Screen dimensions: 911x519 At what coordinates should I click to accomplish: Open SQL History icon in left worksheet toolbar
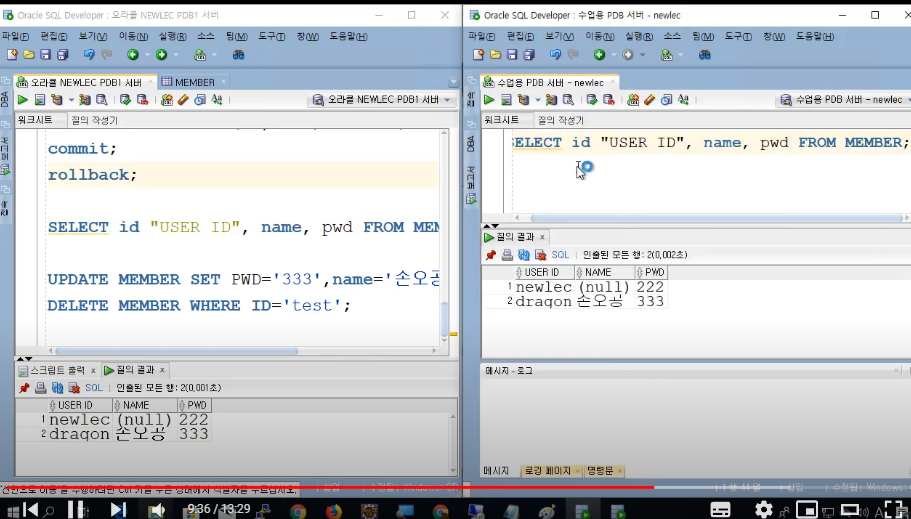tap(200, 100)
